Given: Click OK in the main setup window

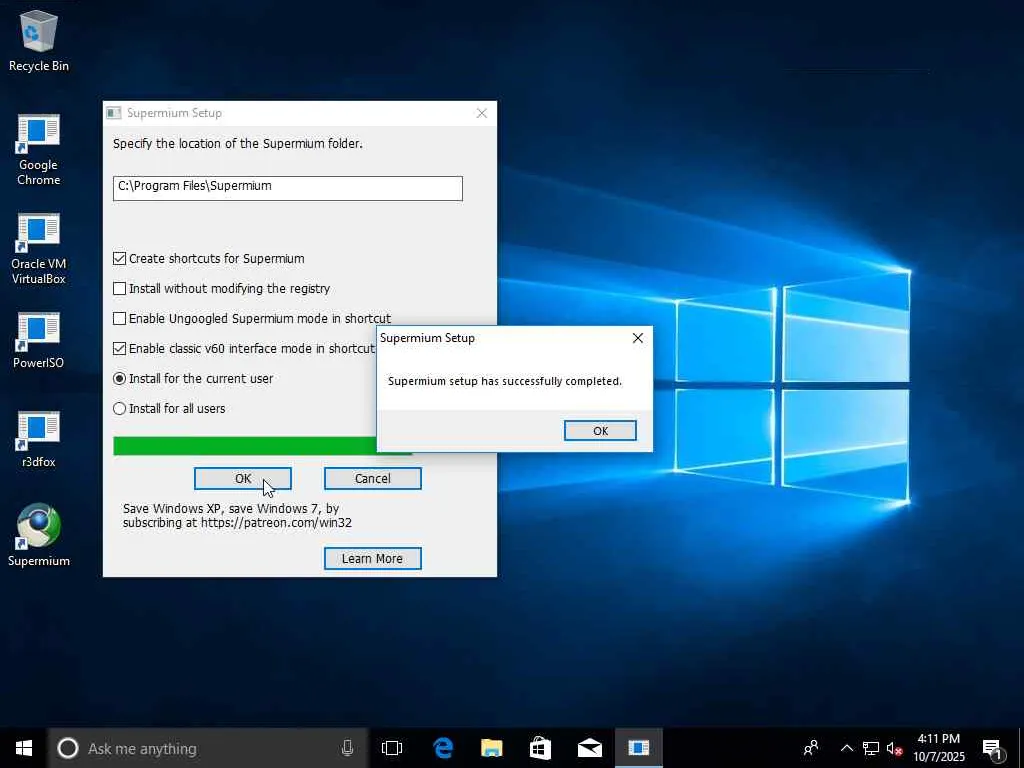Looking at the screenshot, I should click(243, 478).
